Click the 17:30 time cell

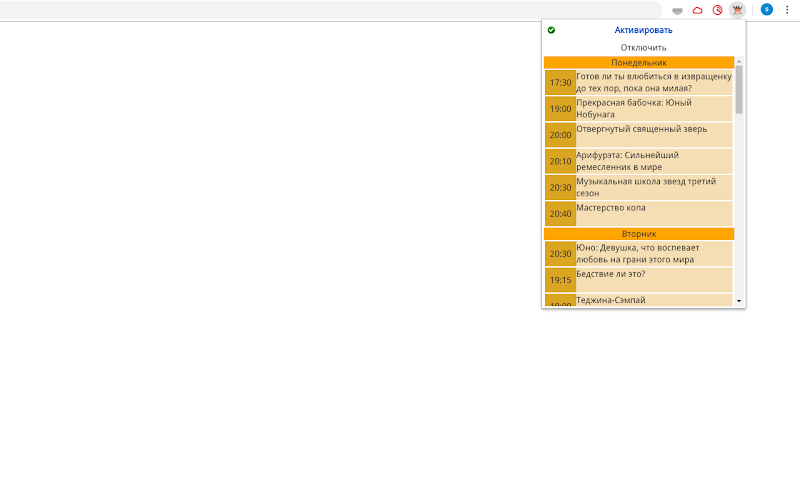pyautogui.click(x=560, y=83)
